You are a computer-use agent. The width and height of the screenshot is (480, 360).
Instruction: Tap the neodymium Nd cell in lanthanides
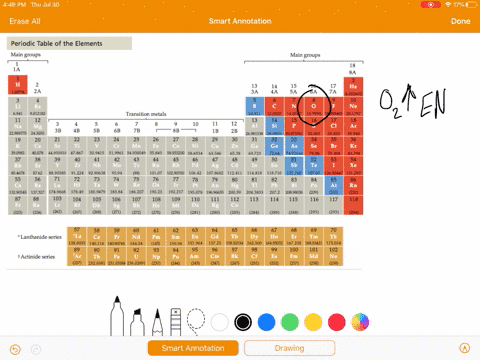click(x=136, y=237)
